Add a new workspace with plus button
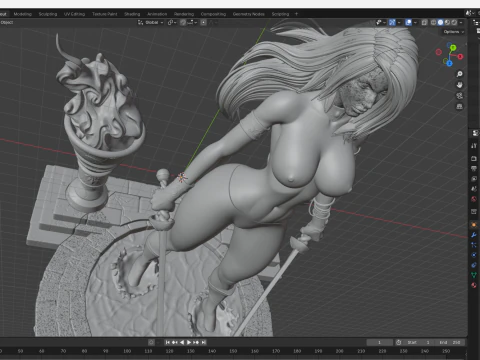Screen dimensions: 480x360 pyautogui.click(x=296, y=14)
